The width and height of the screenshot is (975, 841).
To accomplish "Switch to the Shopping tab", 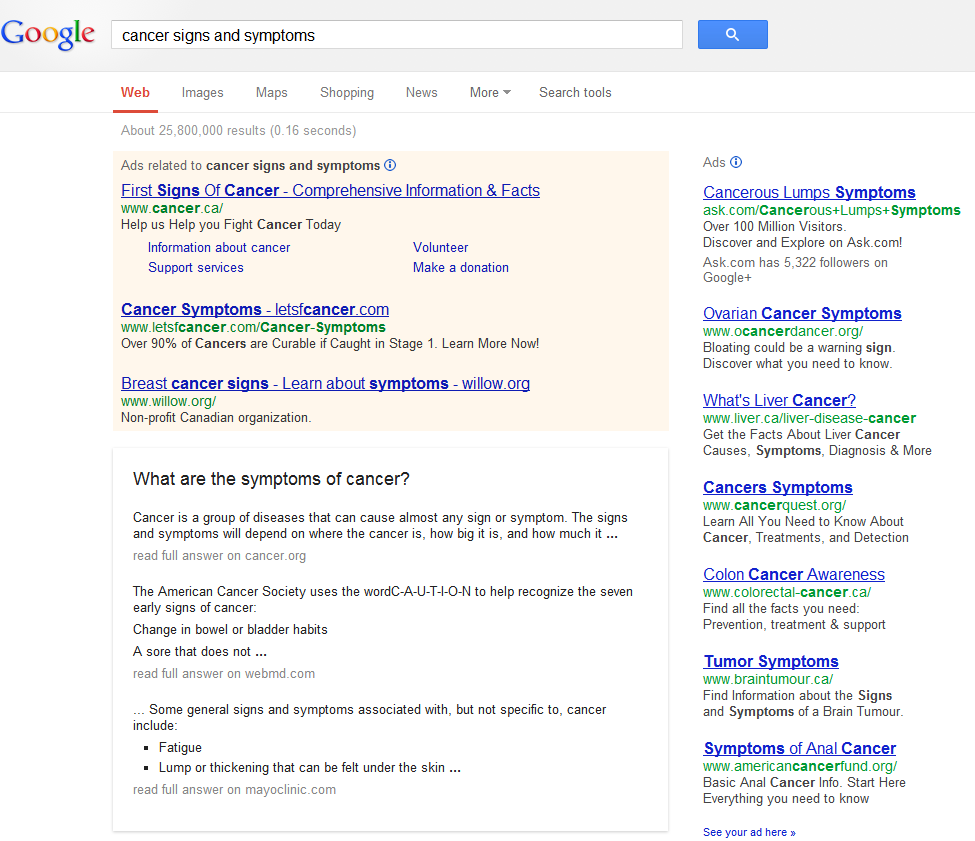I will click(x=347, y=93).
